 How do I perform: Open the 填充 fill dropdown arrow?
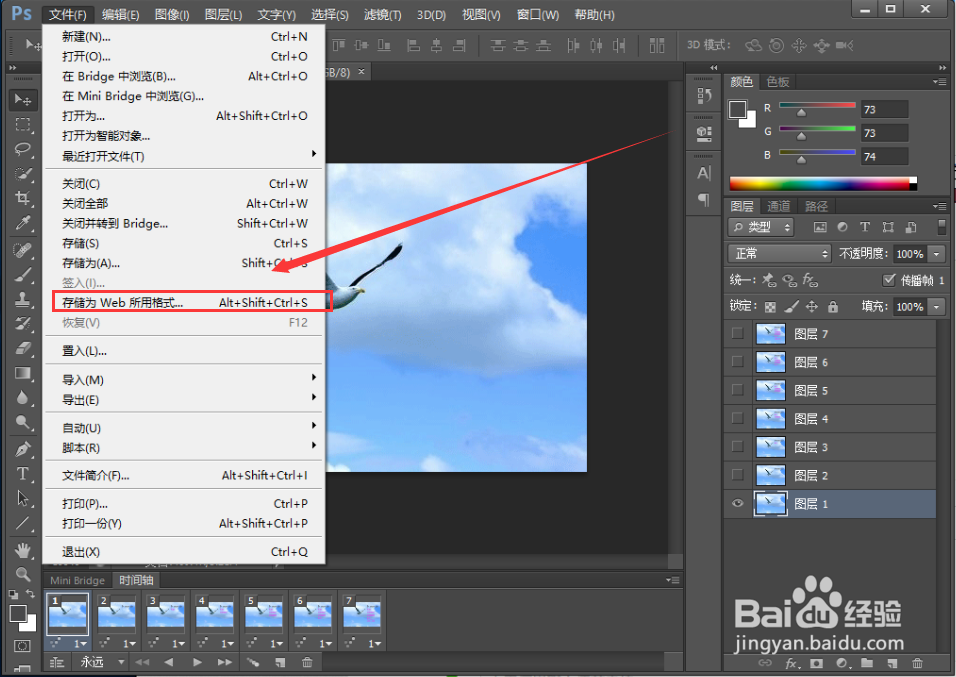click(937, 307)
